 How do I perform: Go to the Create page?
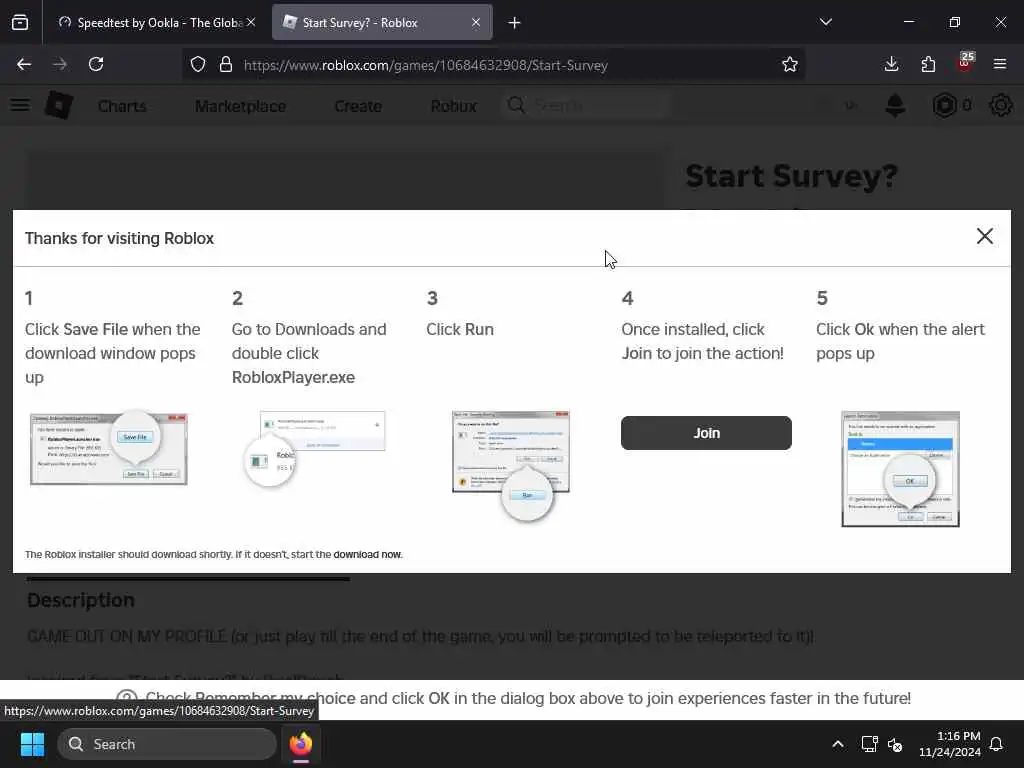pyautogui.click(x=358, y=106)
